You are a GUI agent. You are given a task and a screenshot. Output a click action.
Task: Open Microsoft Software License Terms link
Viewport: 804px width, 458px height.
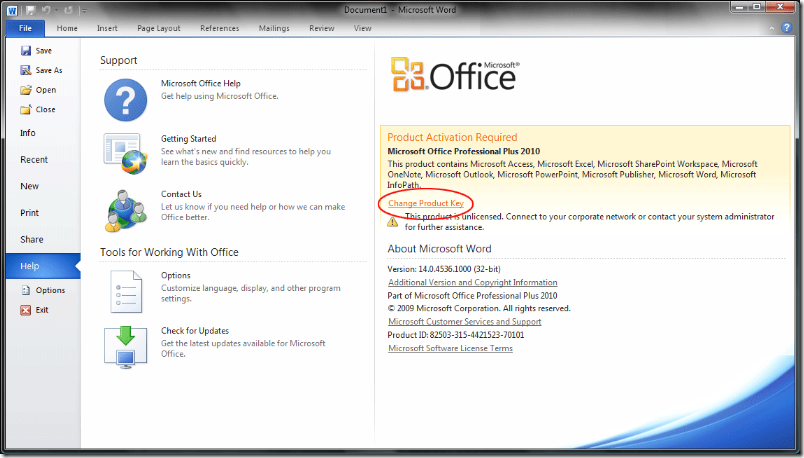pos(450,348)
